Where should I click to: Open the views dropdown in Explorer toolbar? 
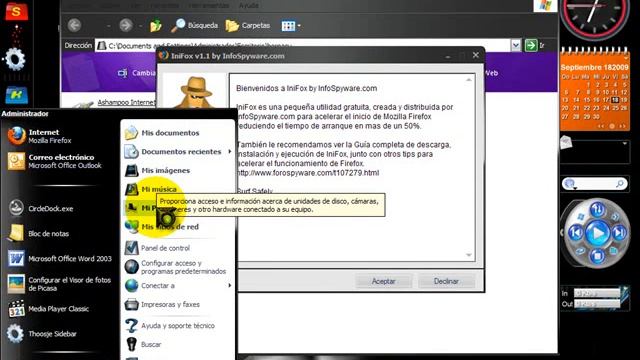pos(291,26)
